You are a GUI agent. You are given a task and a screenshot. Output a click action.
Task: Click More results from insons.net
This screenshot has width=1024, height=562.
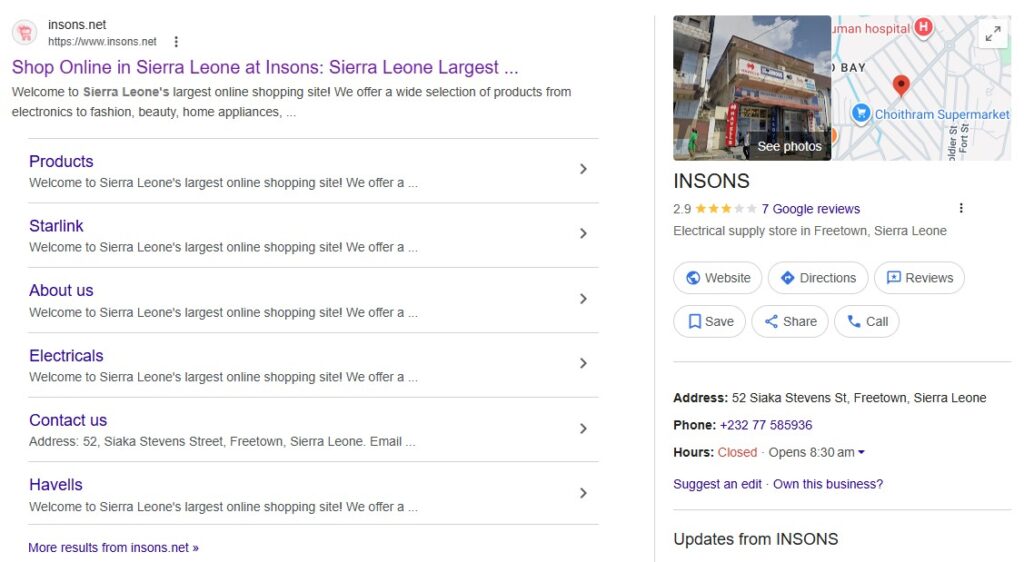point(114,548)
